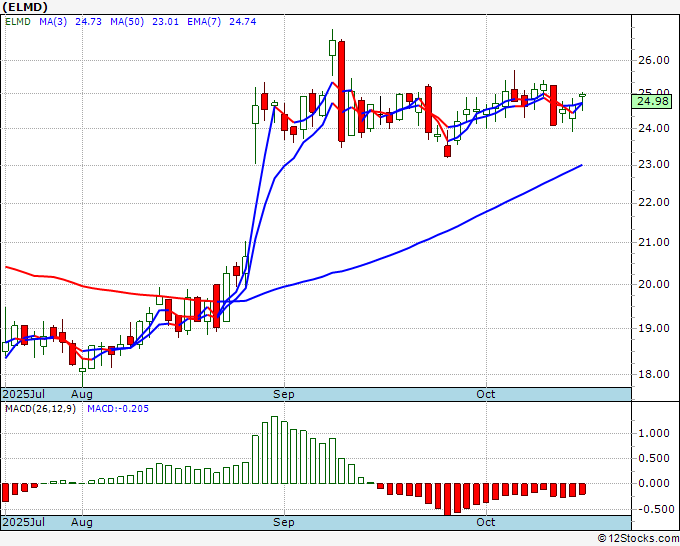Screen dimensions: 680x546
Task: Click the end of the MA(50) line
Action: pos(582,165)
